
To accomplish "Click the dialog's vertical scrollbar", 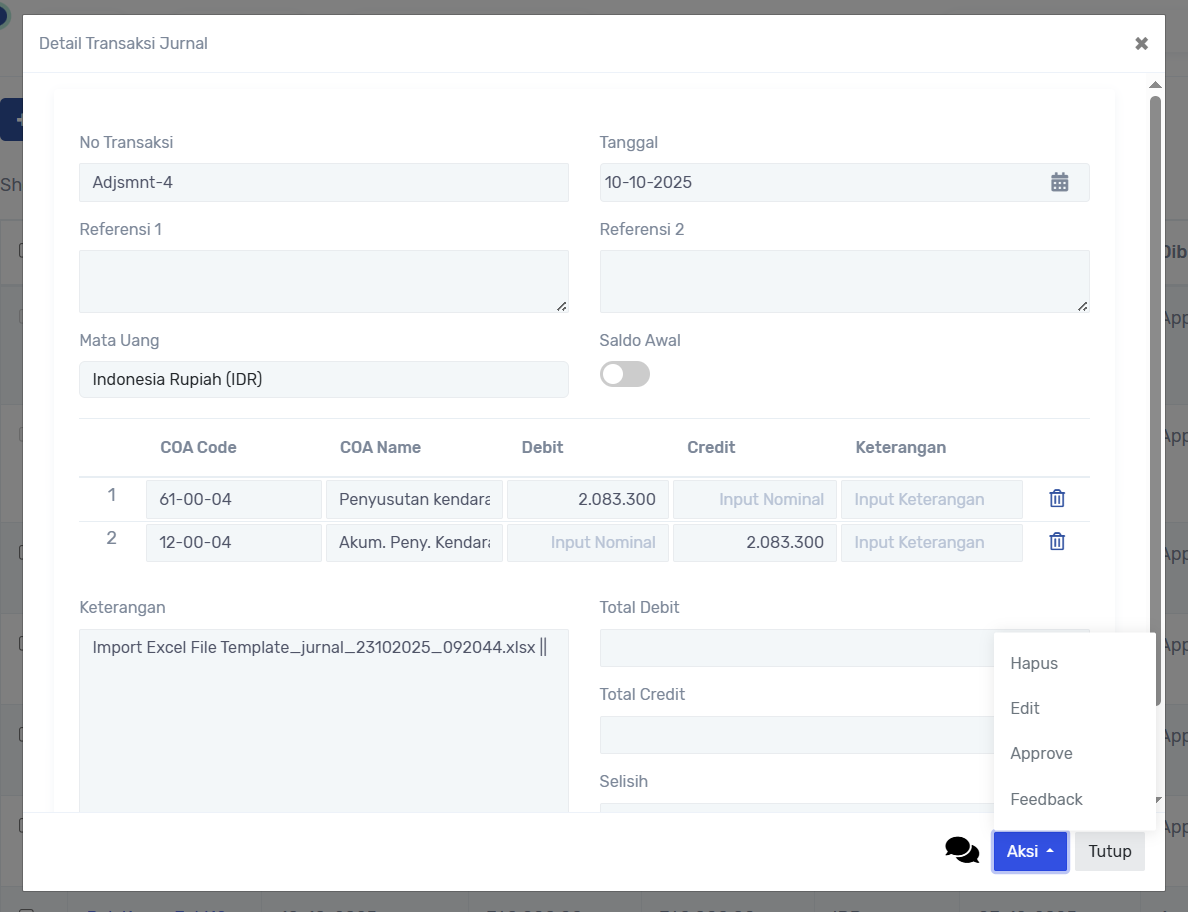I will tap(1155, 400).
